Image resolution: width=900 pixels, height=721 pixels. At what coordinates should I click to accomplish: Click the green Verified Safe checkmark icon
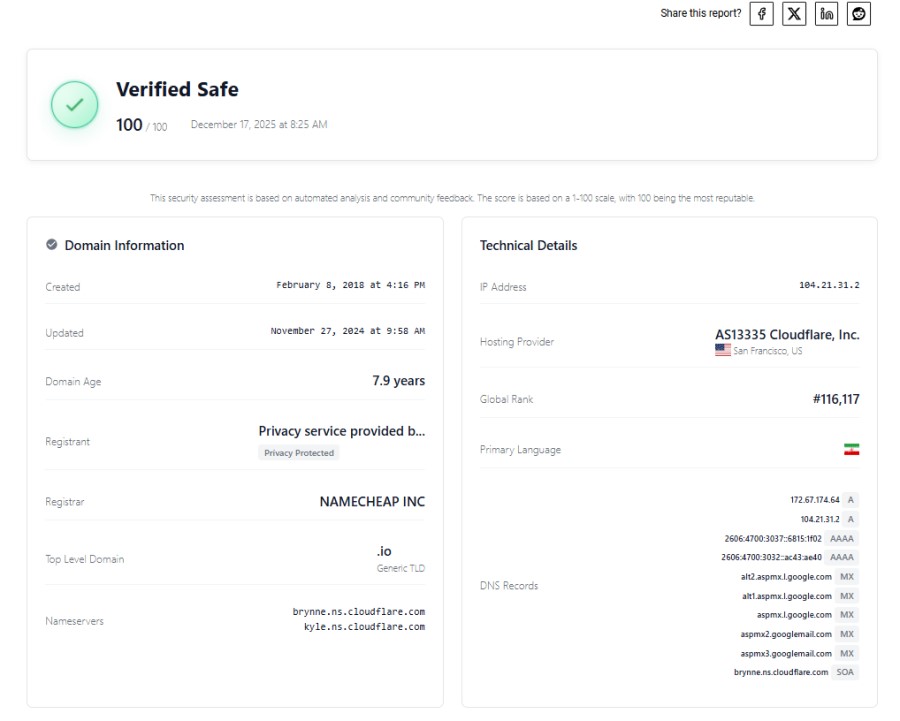(x=75, y=105)
